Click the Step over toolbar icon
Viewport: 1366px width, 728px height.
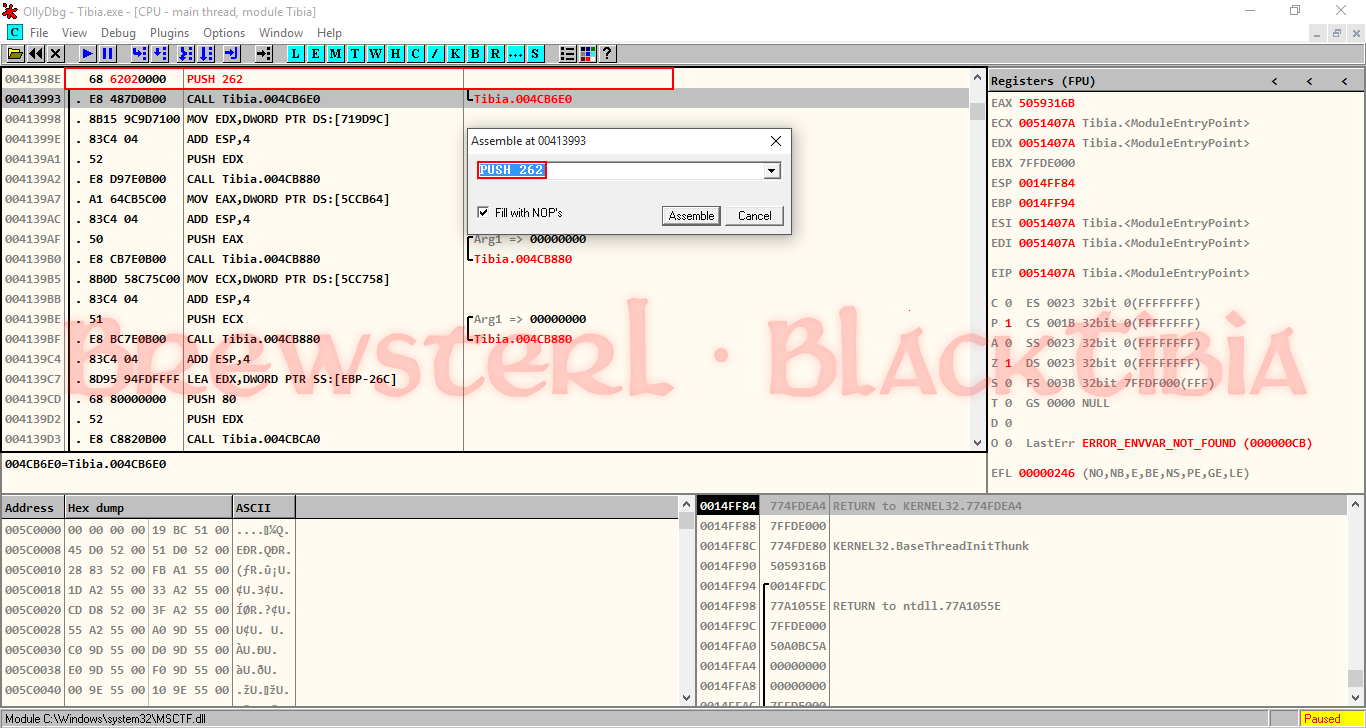pyautogui.click(x=160, y=54)
